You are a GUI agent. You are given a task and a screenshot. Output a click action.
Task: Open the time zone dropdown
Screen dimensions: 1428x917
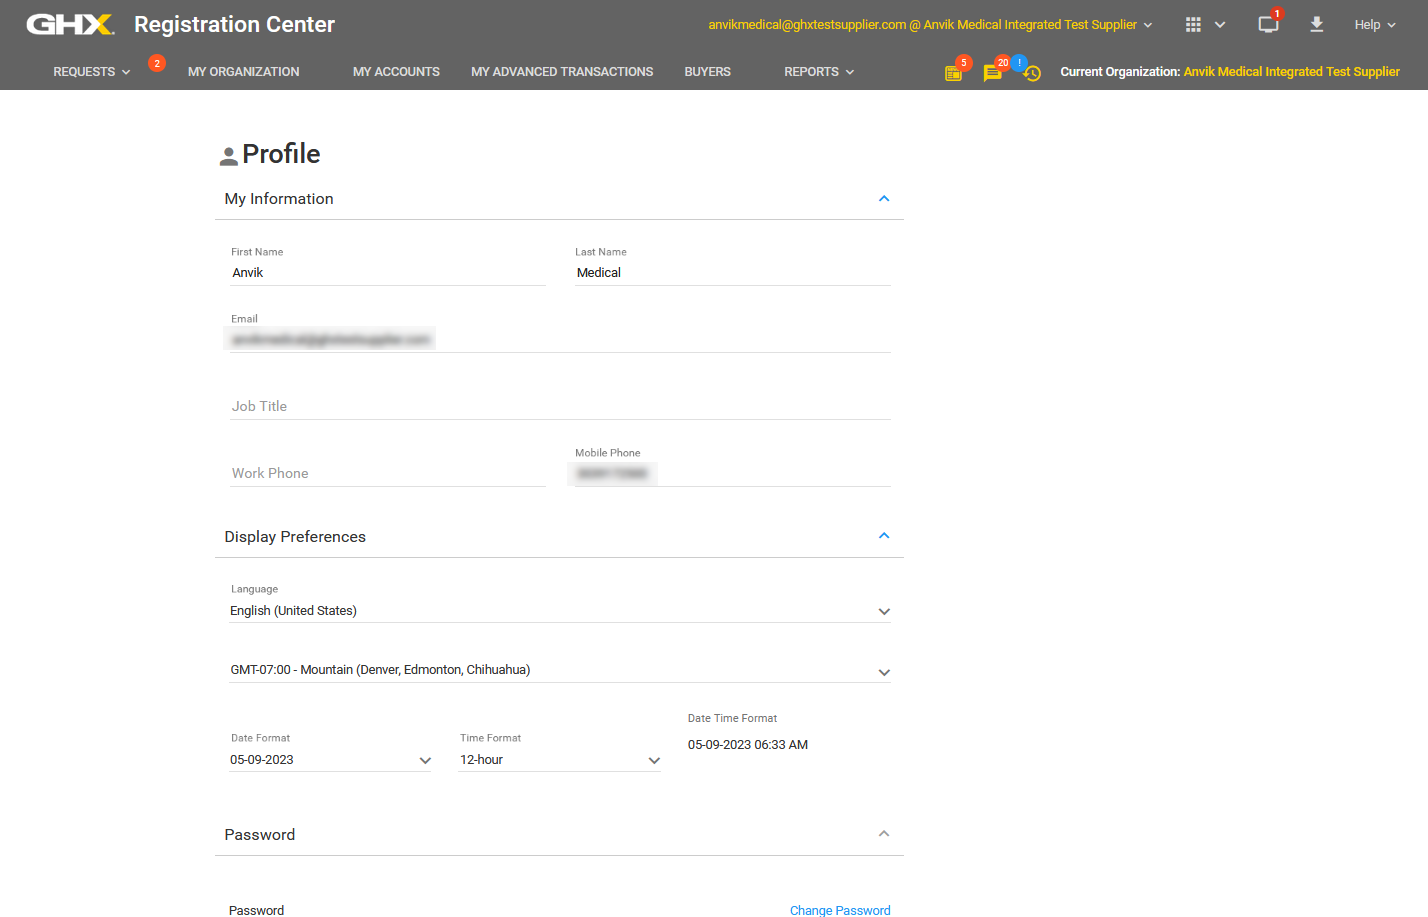point(559,670)
